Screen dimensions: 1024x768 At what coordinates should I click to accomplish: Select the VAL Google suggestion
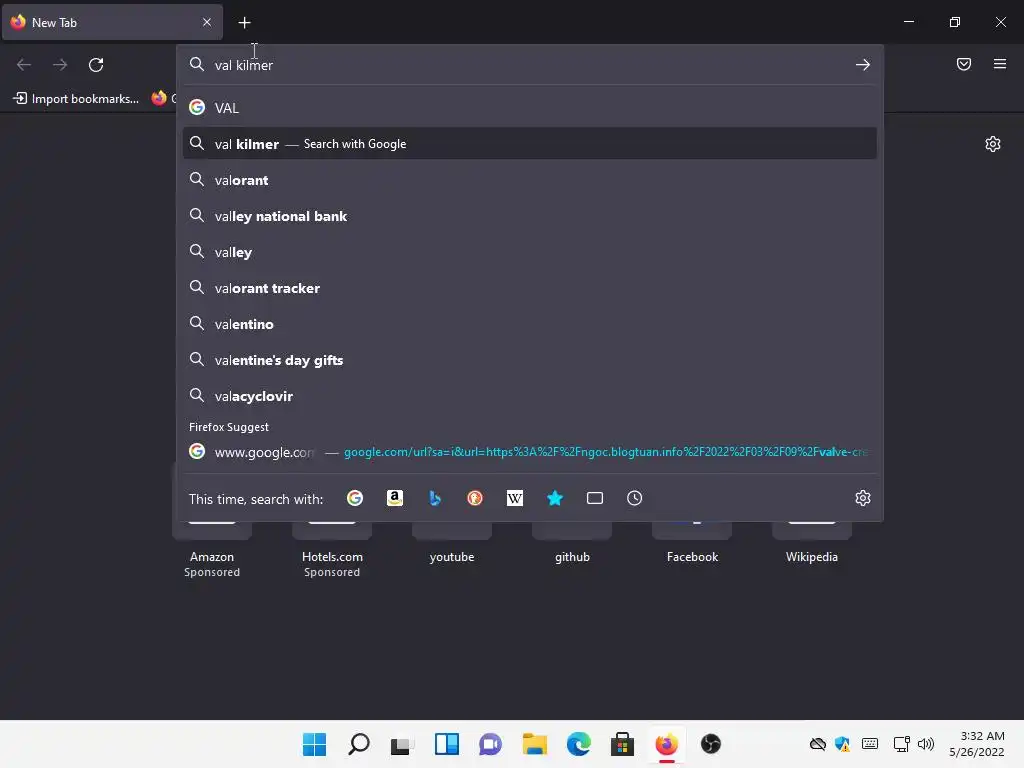(x=530, y=108)
